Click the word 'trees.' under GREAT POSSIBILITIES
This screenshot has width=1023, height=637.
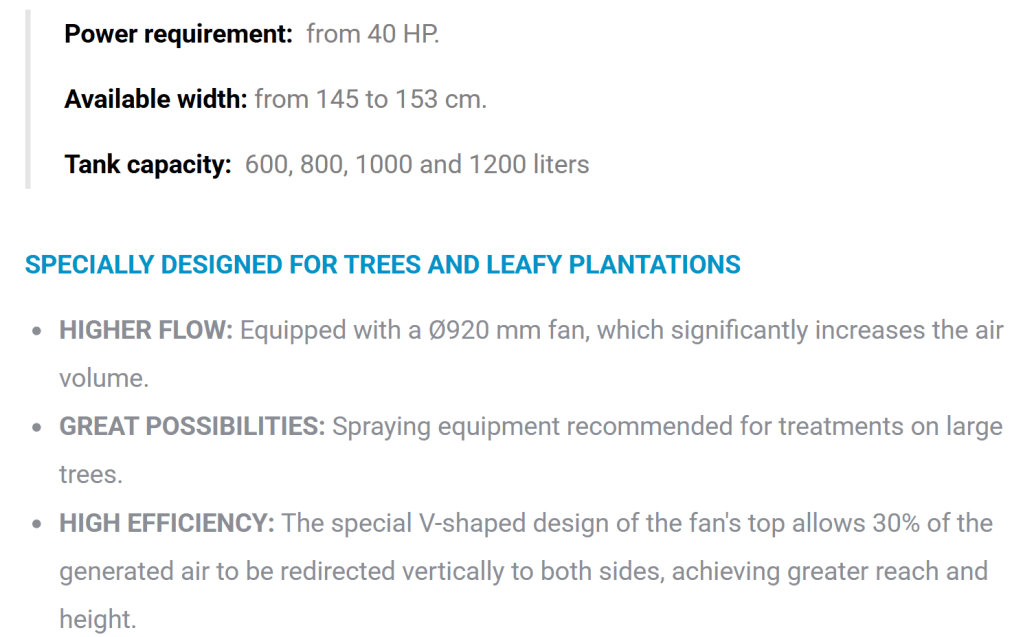tap(91, 475)
